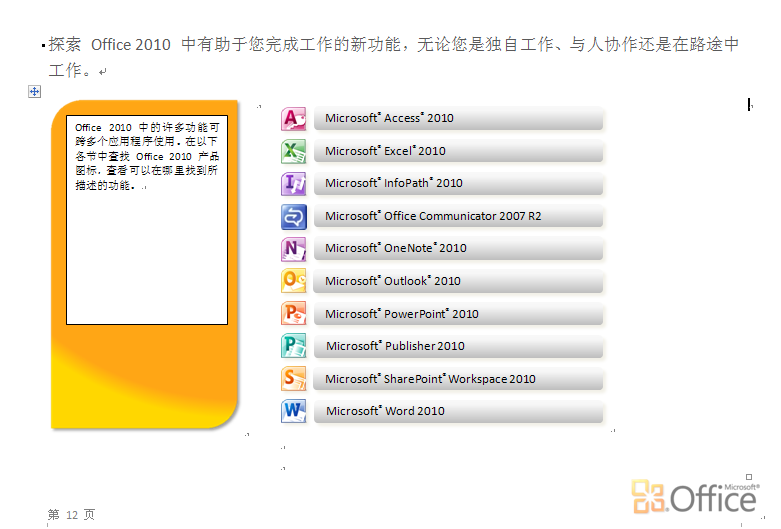Click the text box starting 'Office 2010 中的许多功能'
781x529 pixels.
[x=147, y=220]
